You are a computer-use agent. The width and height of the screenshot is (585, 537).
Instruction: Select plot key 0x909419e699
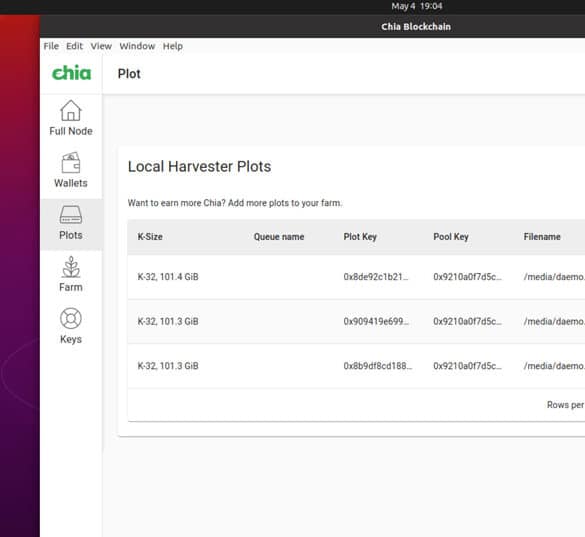point(376,321)
